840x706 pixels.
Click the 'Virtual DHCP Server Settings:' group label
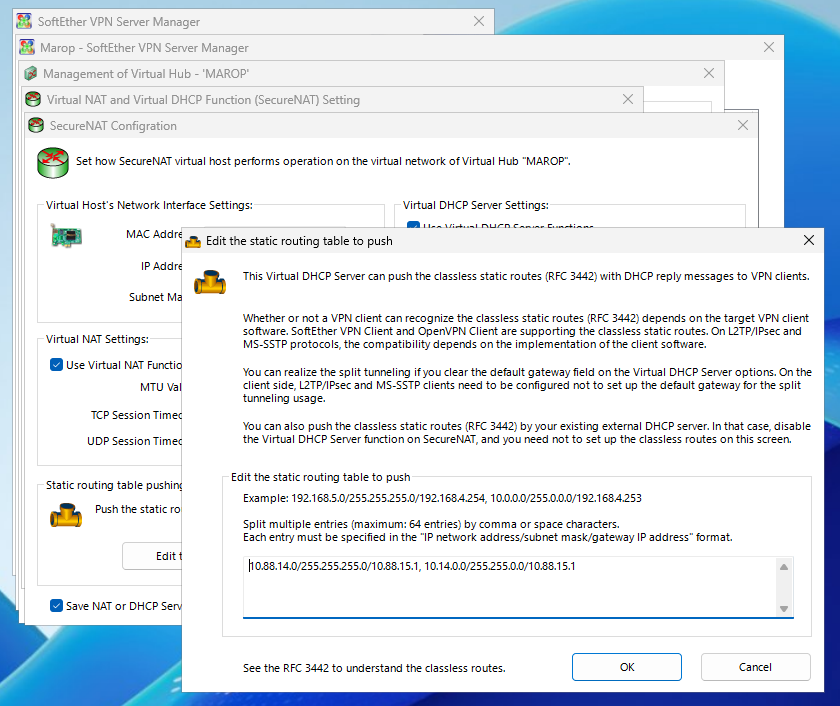click(x=476, y=205)
